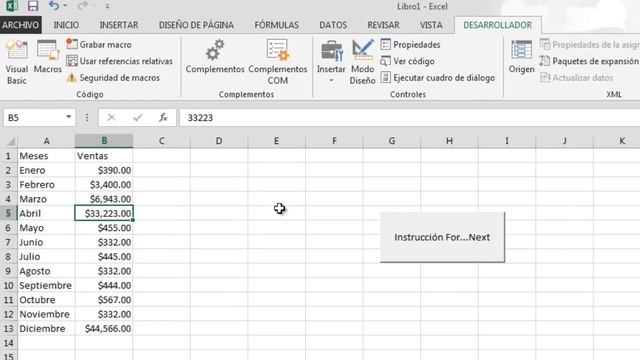Screen dimensions: 640x360
Task: Expand the Insertar controls dropdown
Action: point(331,80)
